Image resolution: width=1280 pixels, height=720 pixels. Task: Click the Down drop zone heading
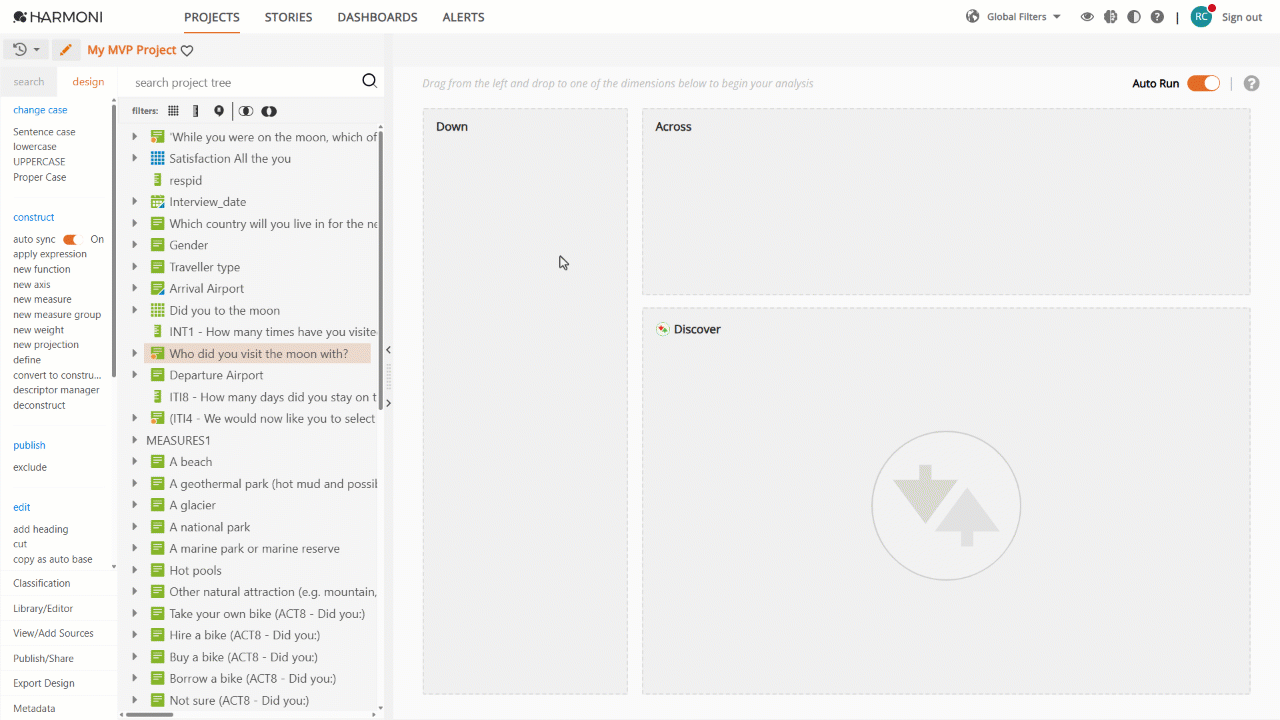coord(452,127)
